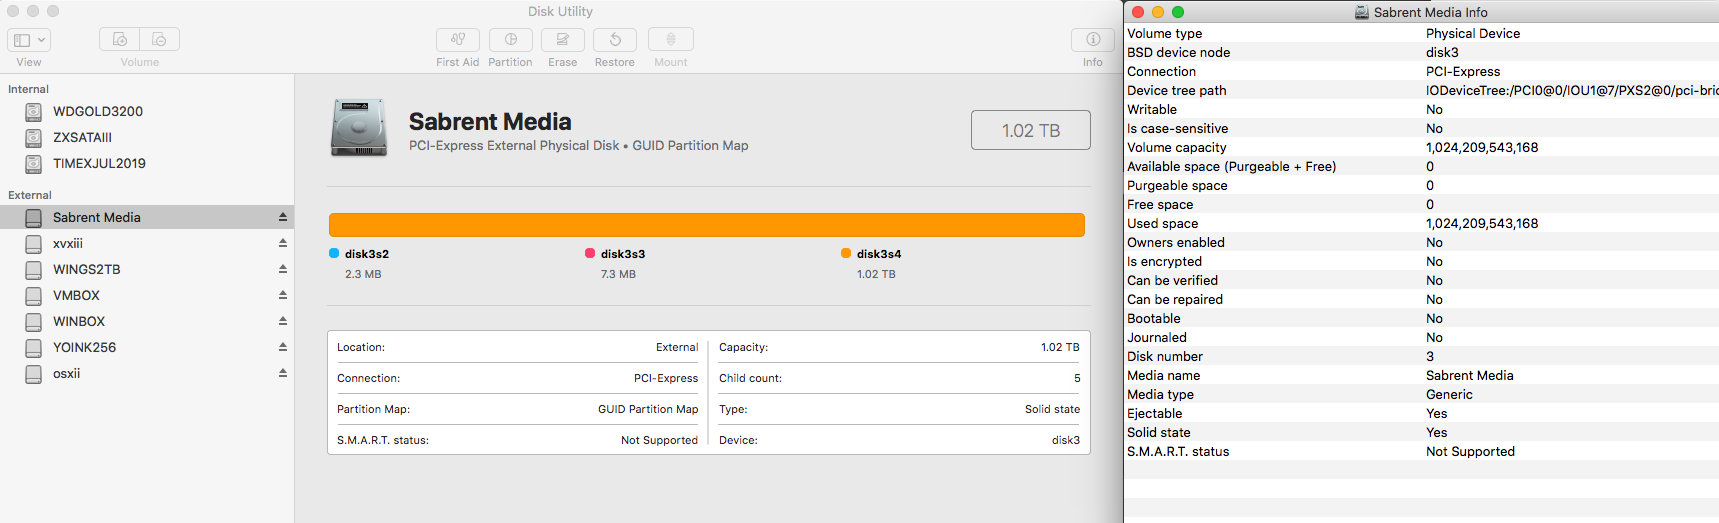Select the WDGOLD3200 internal disk
Viewport: 1719px width, 523px height.
pos(147,111)
